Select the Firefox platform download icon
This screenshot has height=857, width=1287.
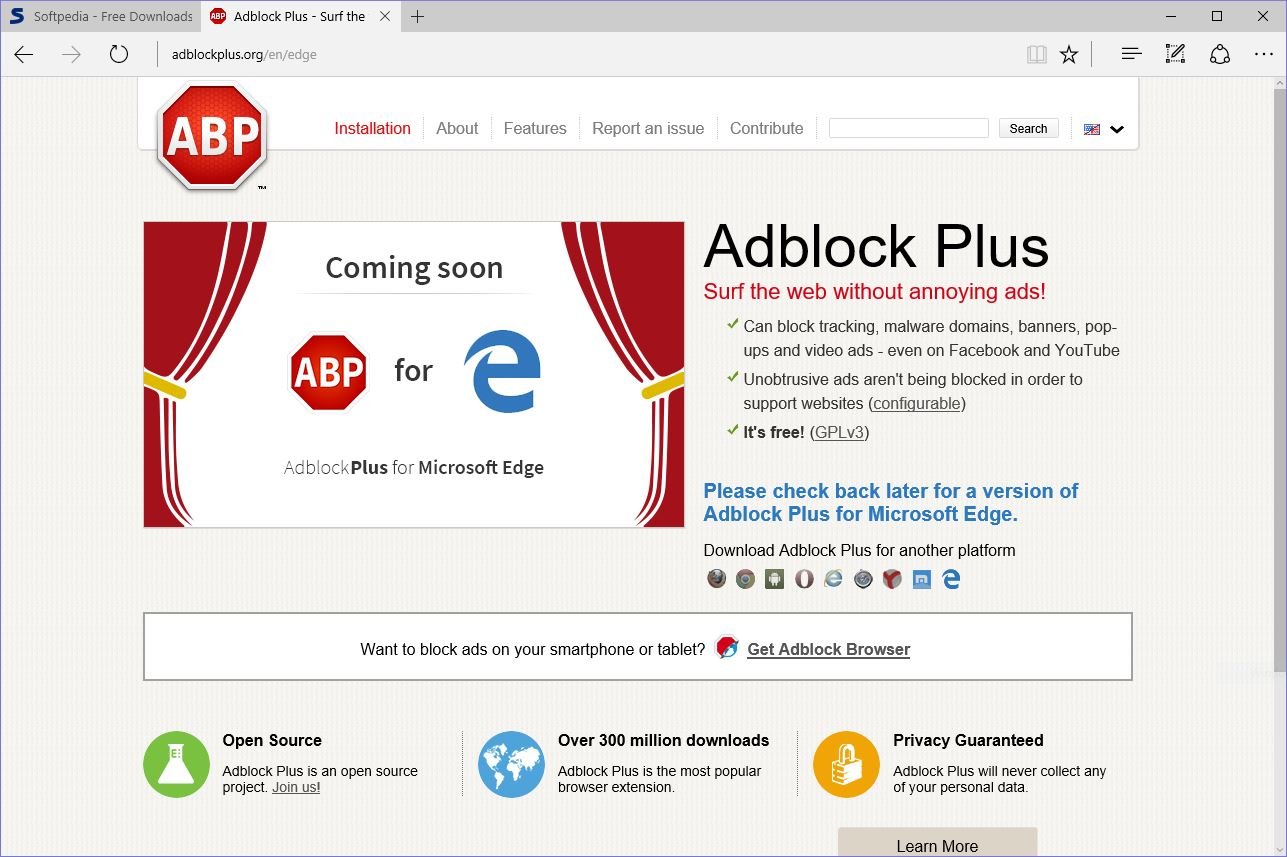717,578
